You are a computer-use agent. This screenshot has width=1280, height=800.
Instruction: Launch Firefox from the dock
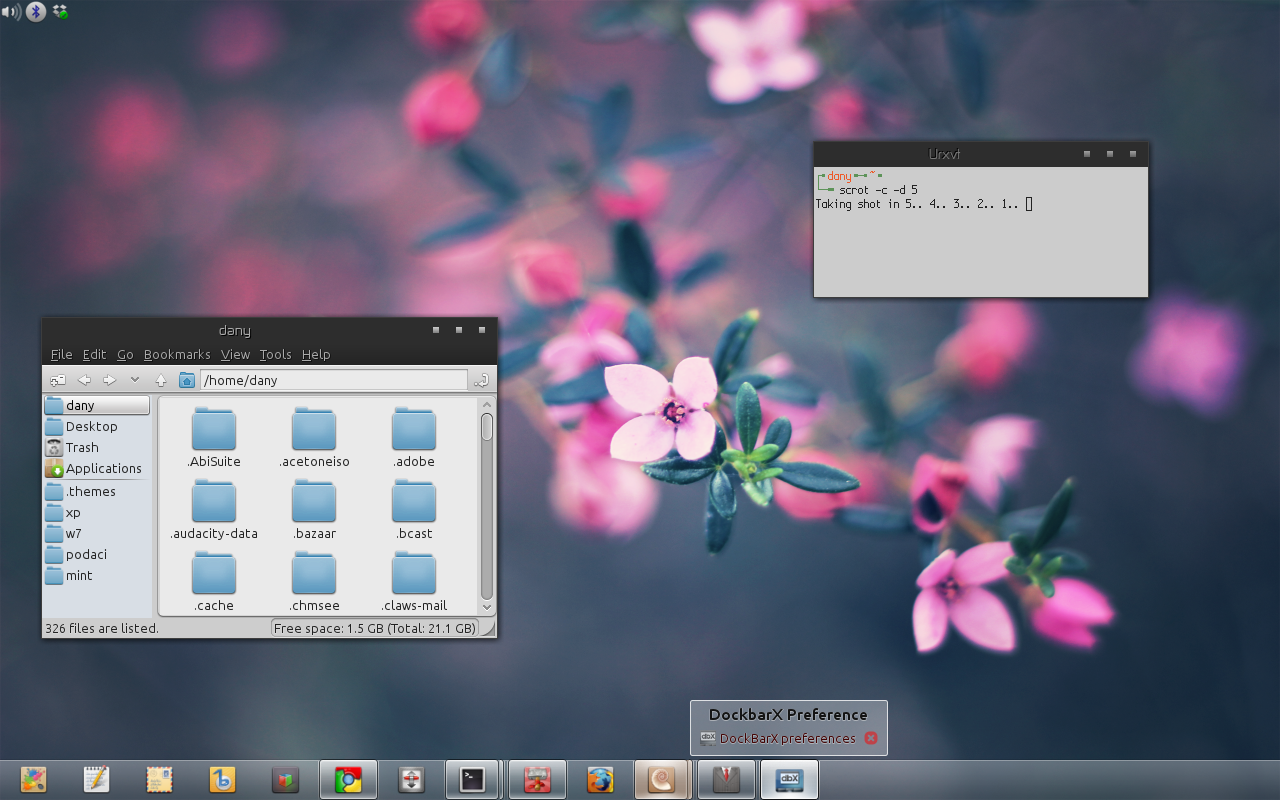pyautogui.click(x=600, y=780)
